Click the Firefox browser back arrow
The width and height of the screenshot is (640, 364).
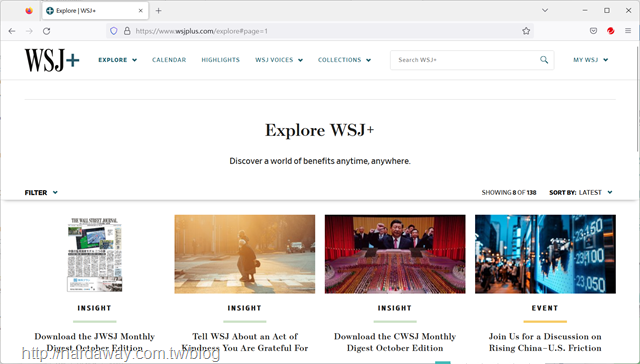pos(12,31)
